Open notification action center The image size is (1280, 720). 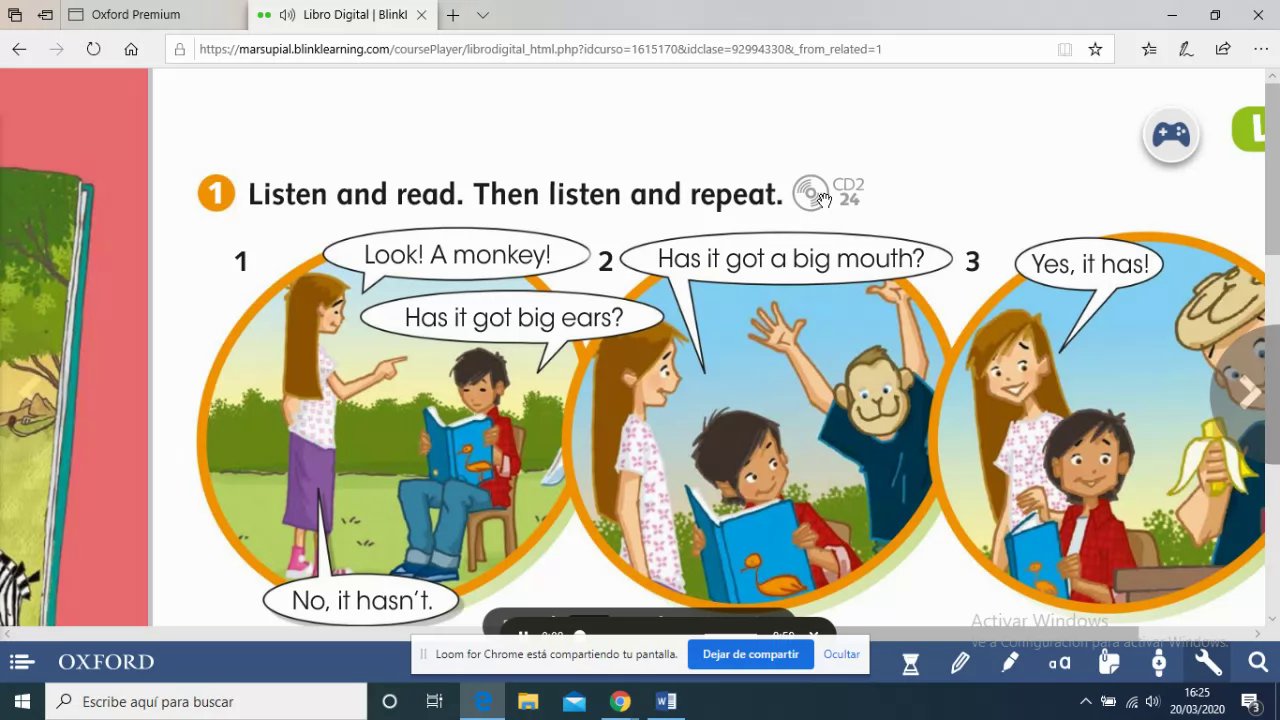tap(1250, 702)
